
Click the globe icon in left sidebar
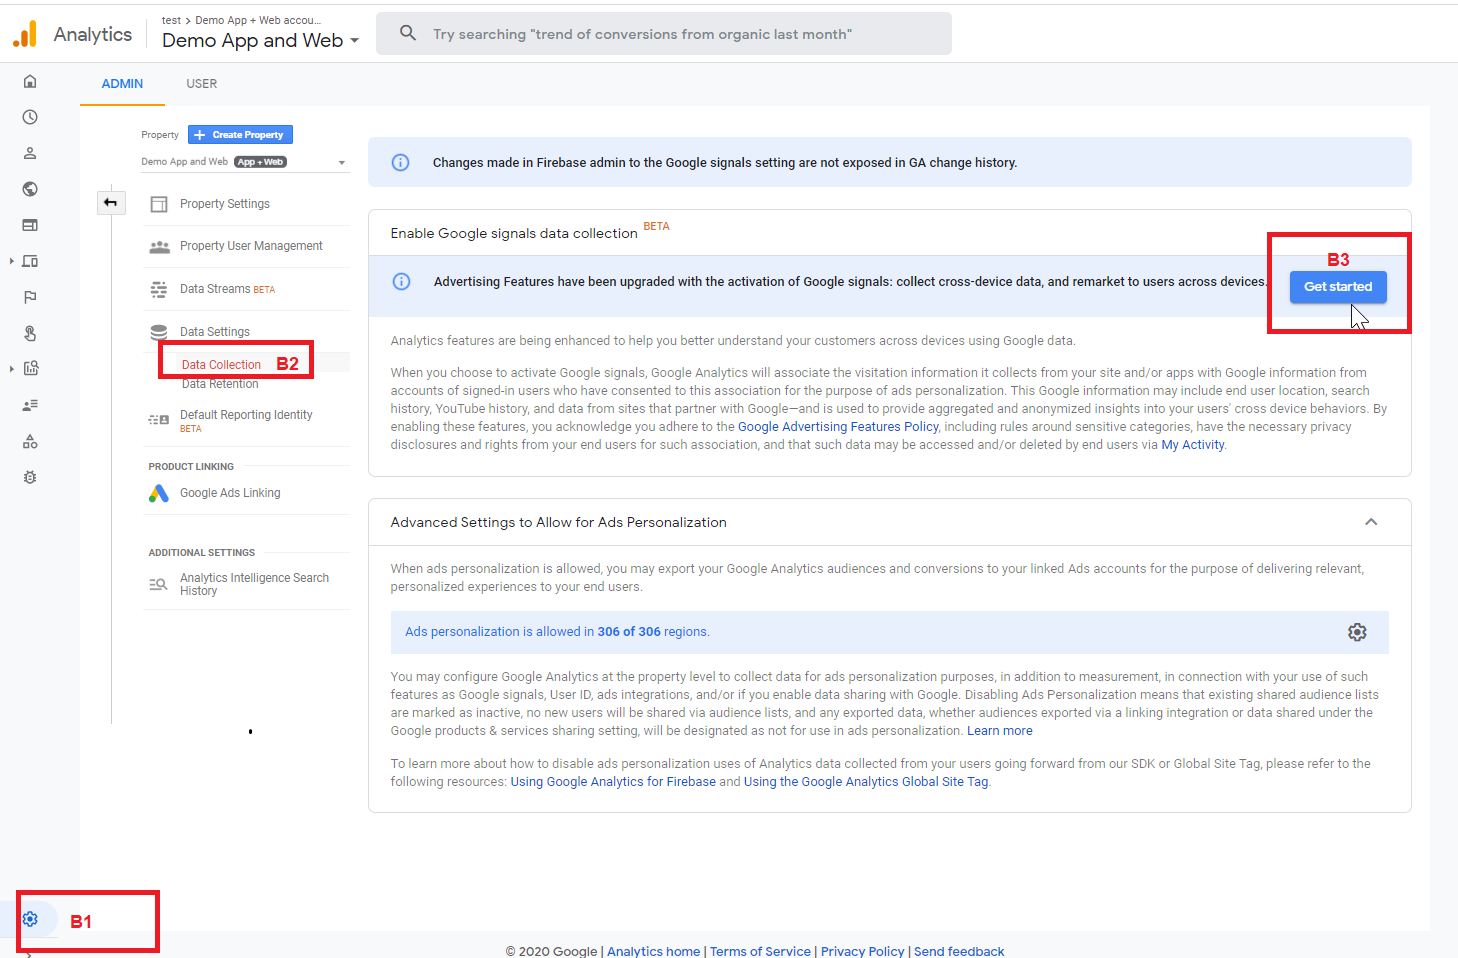pos(30,189)
